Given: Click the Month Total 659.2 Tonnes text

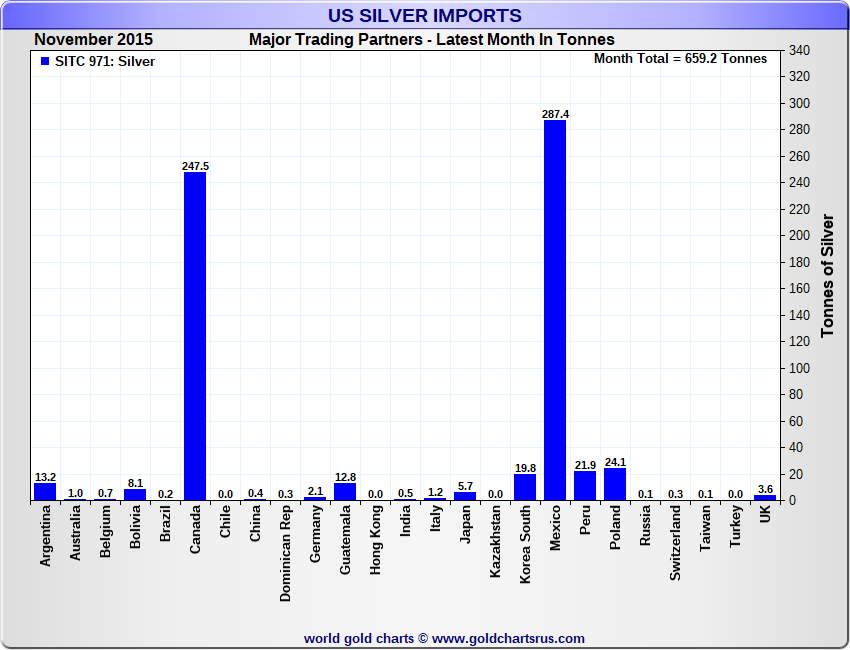Looking at the screenshot, I should click(680, 59).
